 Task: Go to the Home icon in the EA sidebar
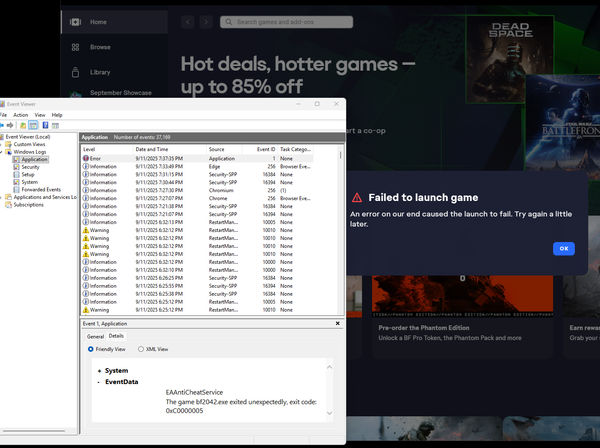tap(75, 22)
